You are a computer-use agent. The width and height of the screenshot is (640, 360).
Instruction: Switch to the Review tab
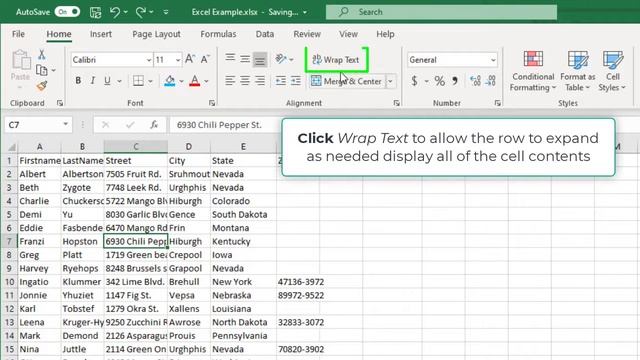(307, 34)
